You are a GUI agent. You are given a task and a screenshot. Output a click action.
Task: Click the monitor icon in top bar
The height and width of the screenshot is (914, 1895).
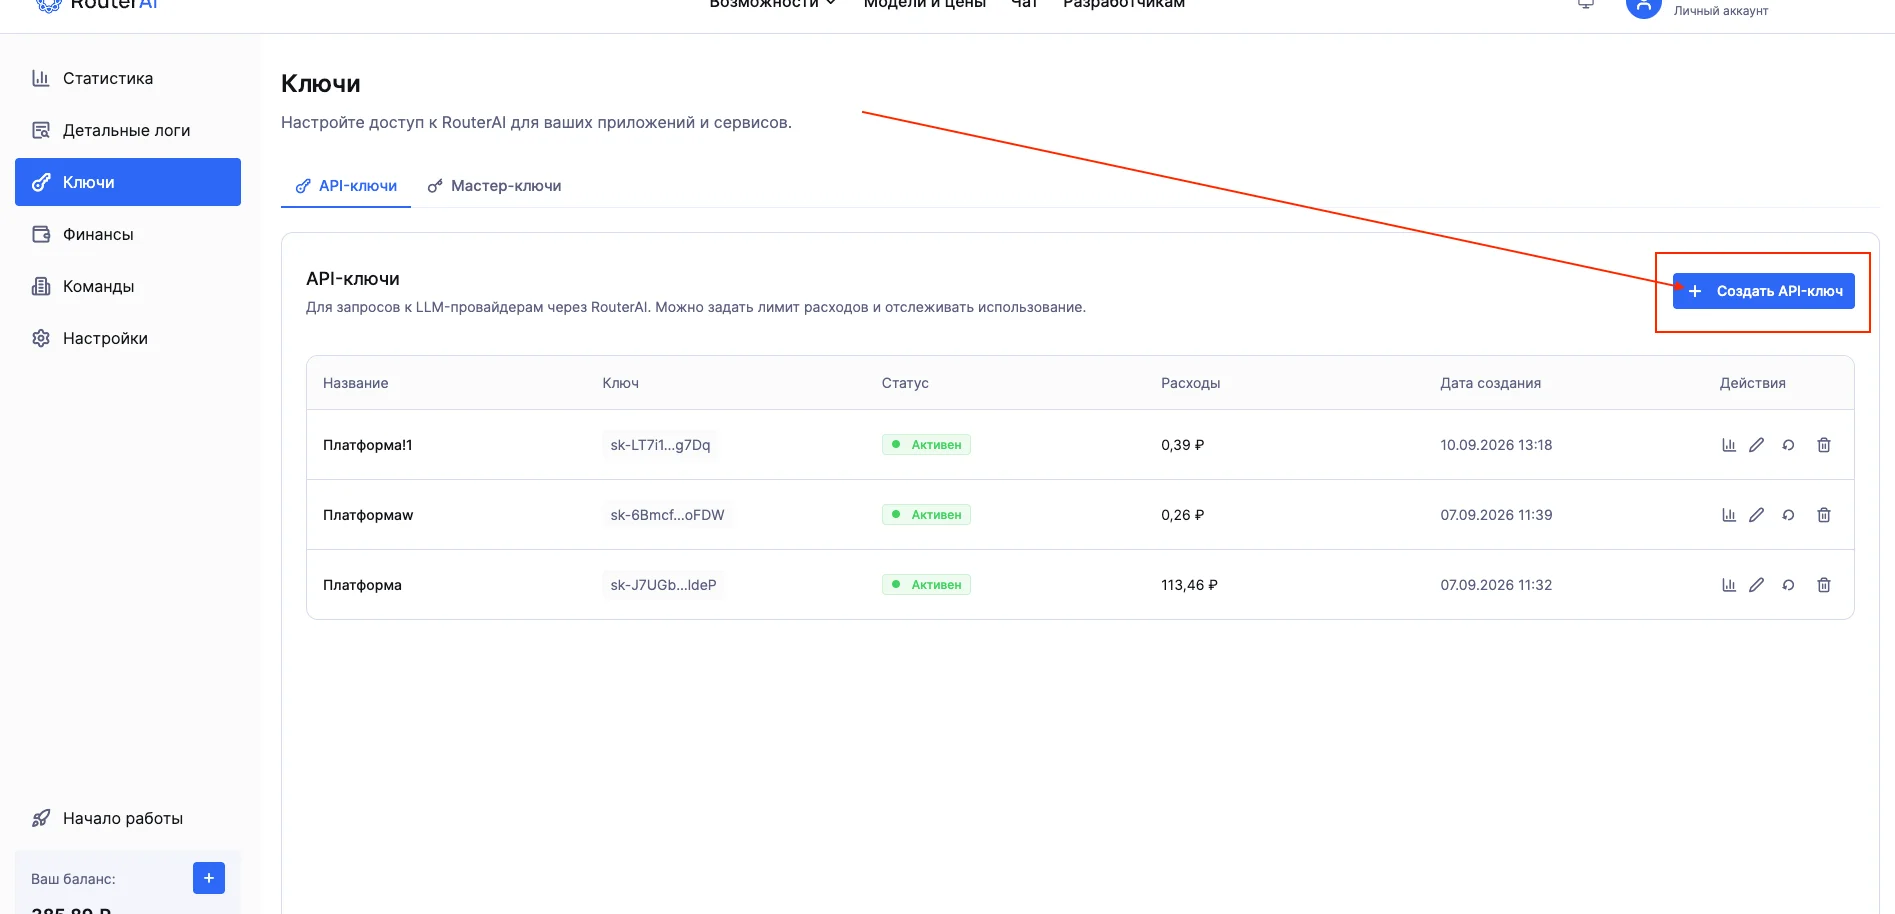(1586, 4)
